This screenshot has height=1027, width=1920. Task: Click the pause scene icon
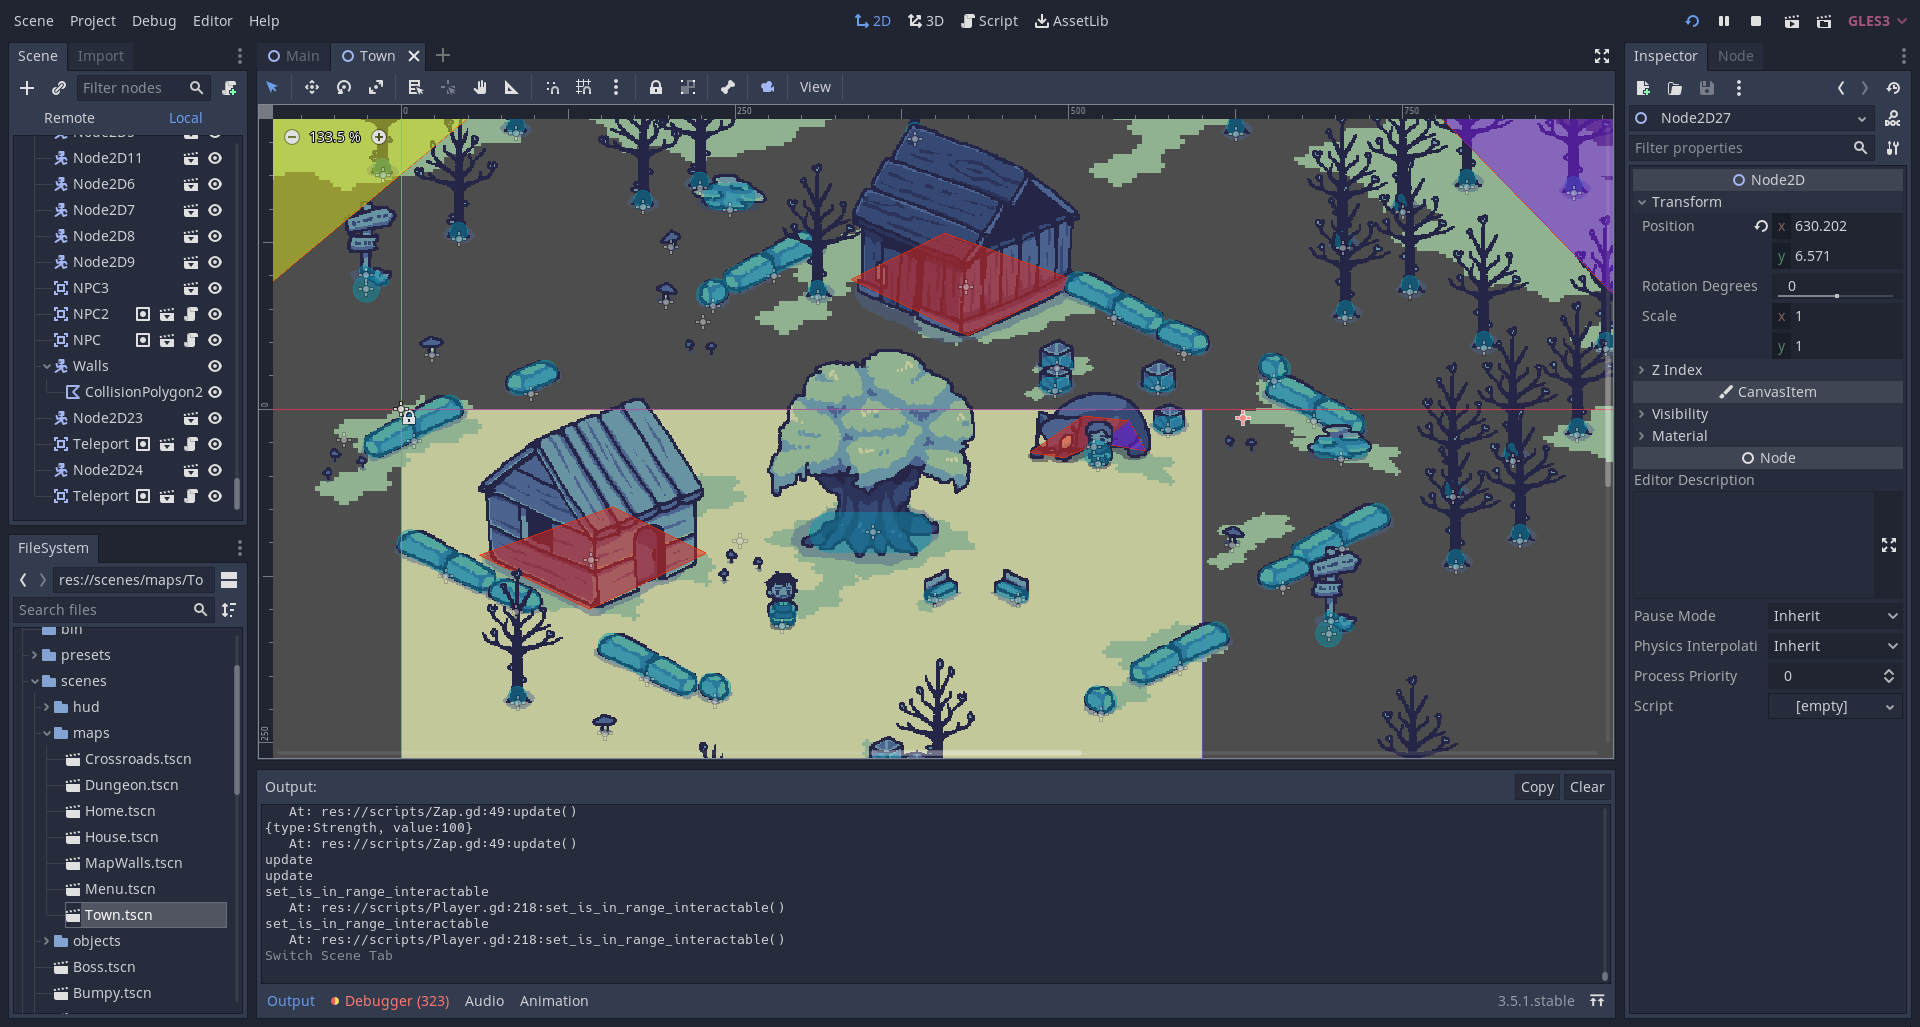coord(1724,21)
